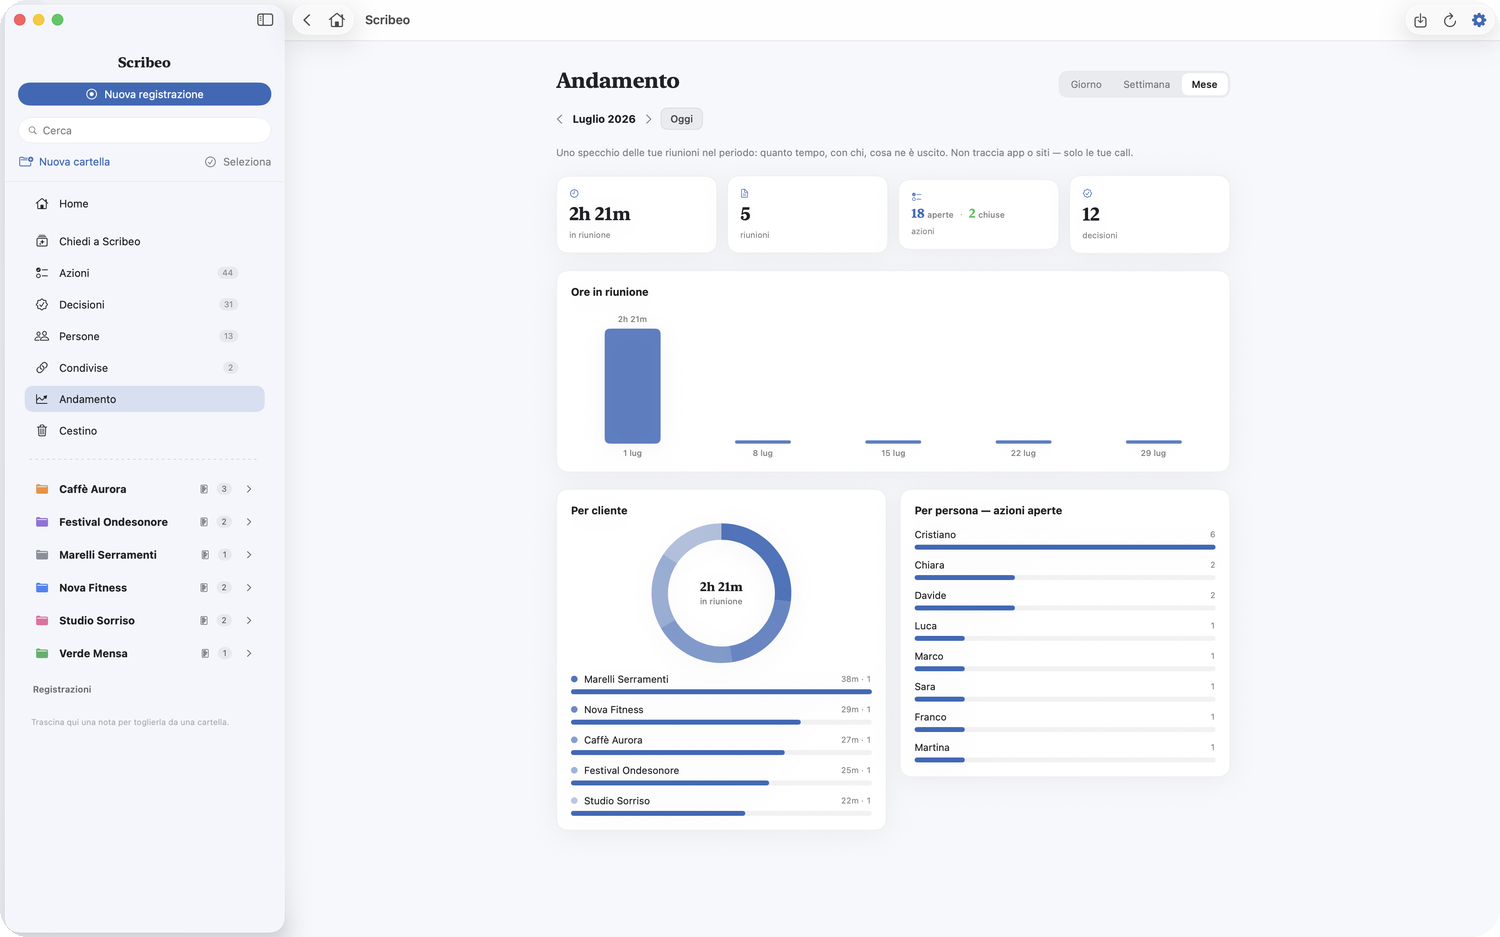
Task: Enable selection mode with Seleziona
Action: pyautogui.click(x=238, y=162)
